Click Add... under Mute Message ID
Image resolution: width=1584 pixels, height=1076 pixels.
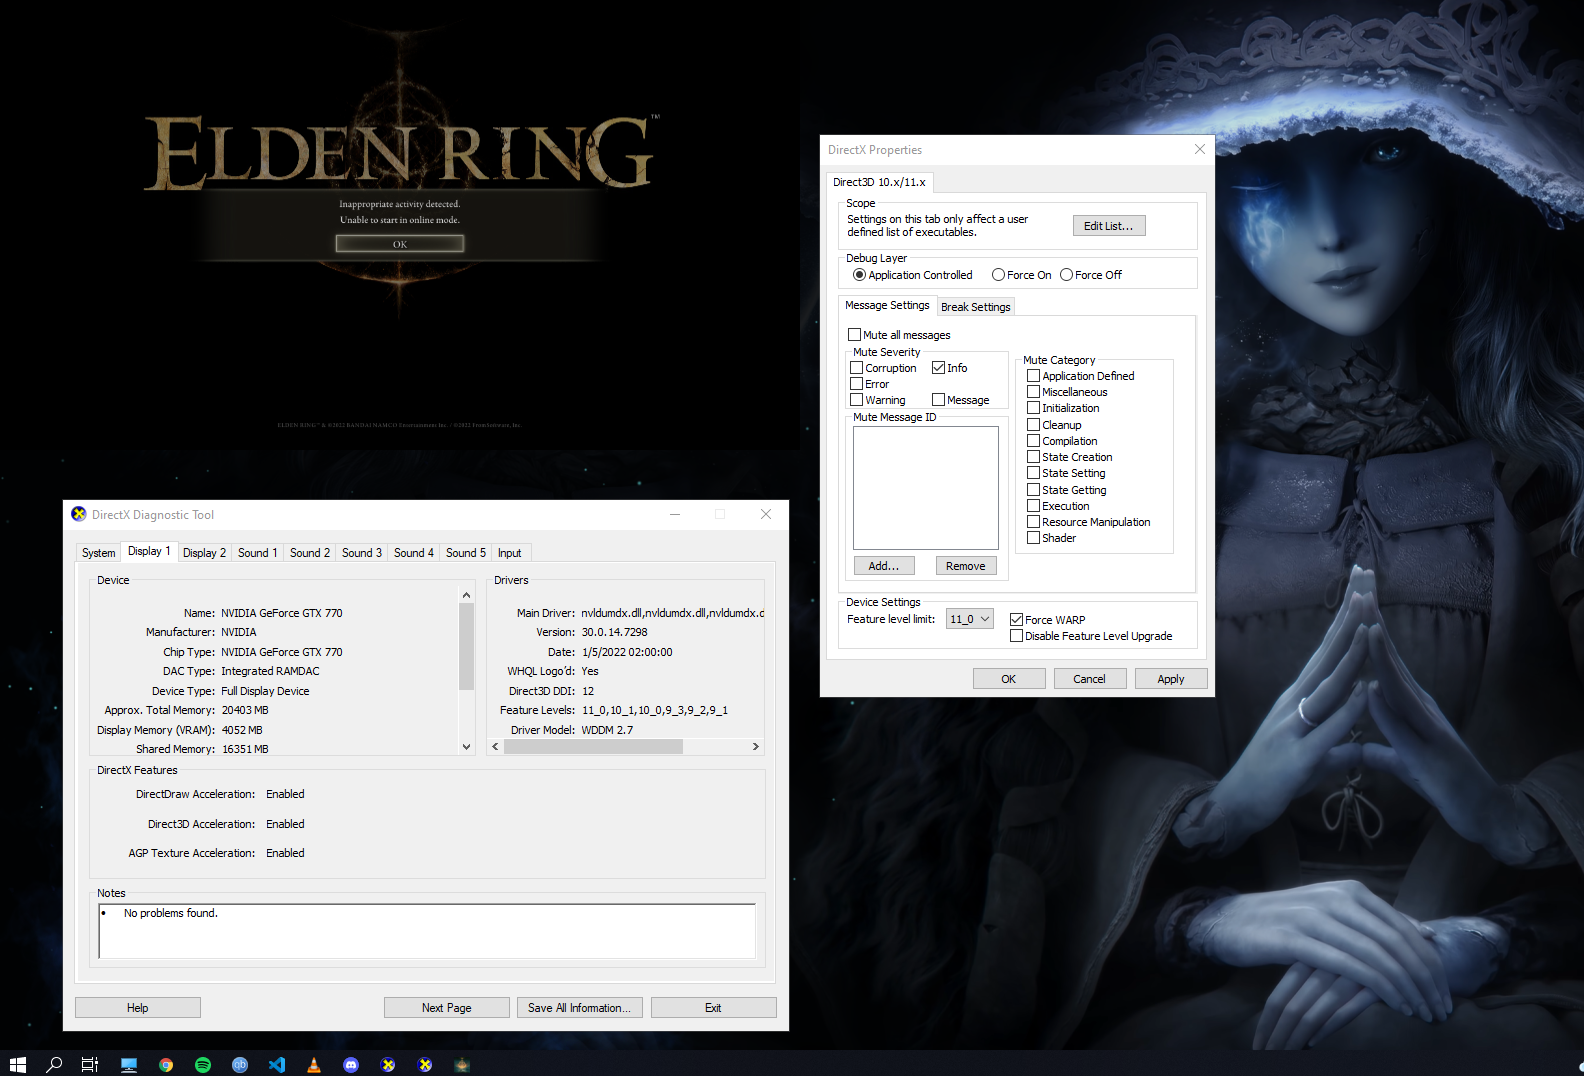pos(884,566)
